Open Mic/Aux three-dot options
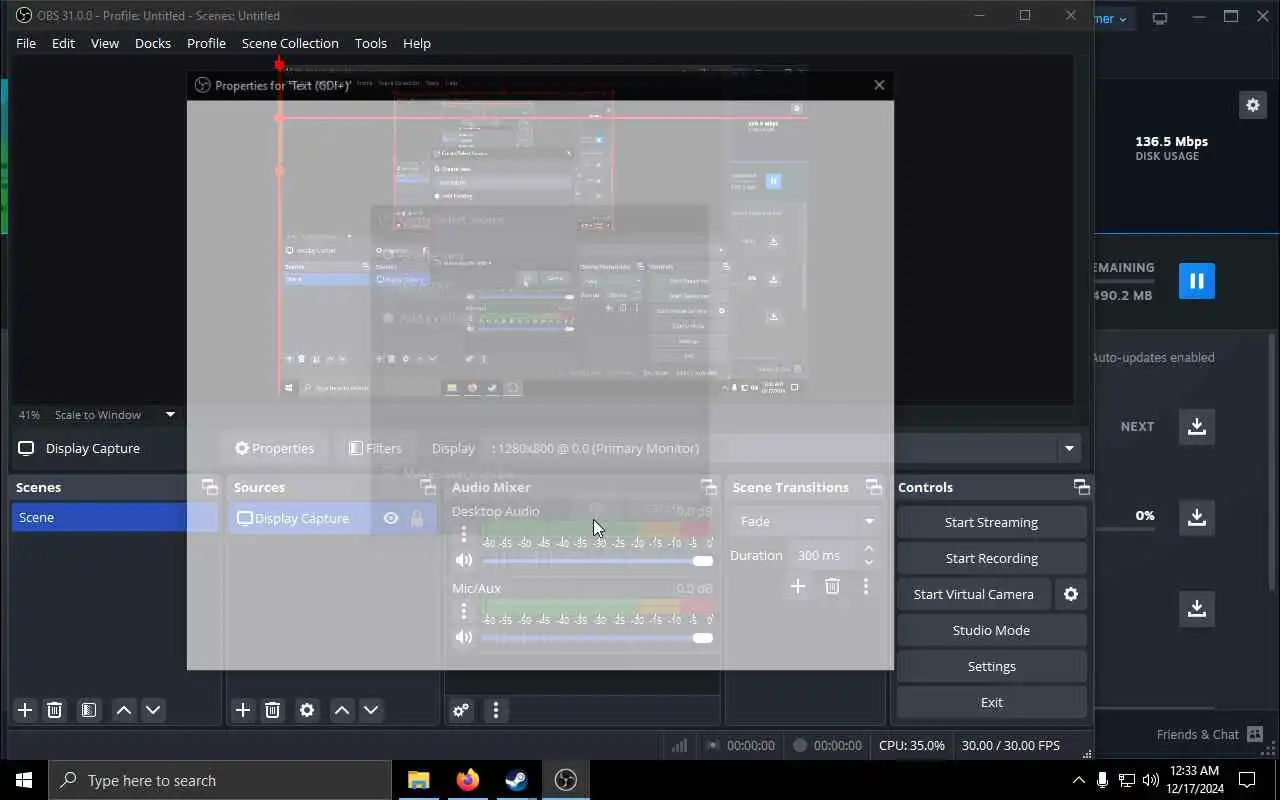Viewport: 1280px width, 800px height. pyautogui.click(x=464, y=611)
